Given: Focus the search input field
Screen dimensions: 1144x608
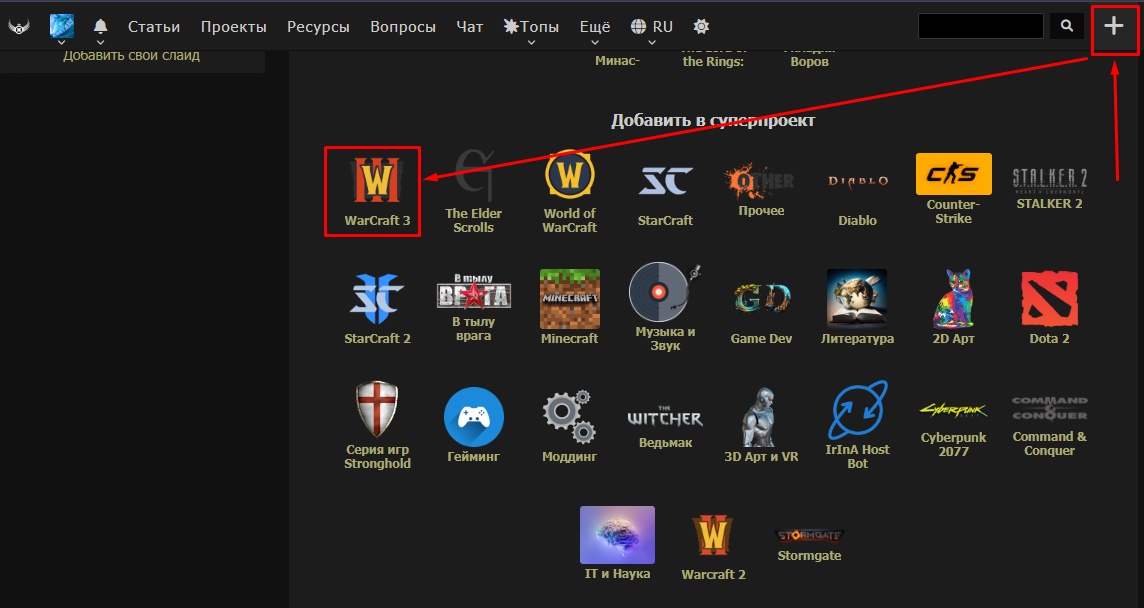Looking at the screenshot, I should (981, 26).
